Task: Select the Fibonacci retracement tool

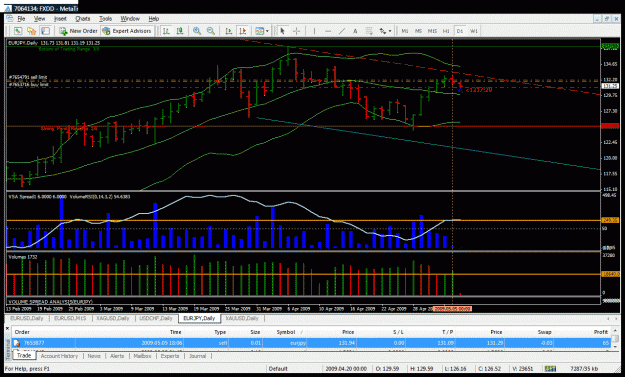Action: tap(369, 31)
